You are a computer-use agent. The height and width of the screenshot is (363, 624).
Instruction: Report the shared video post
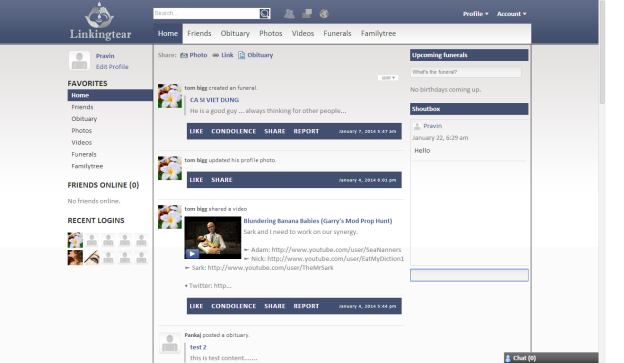click(306, 306)
